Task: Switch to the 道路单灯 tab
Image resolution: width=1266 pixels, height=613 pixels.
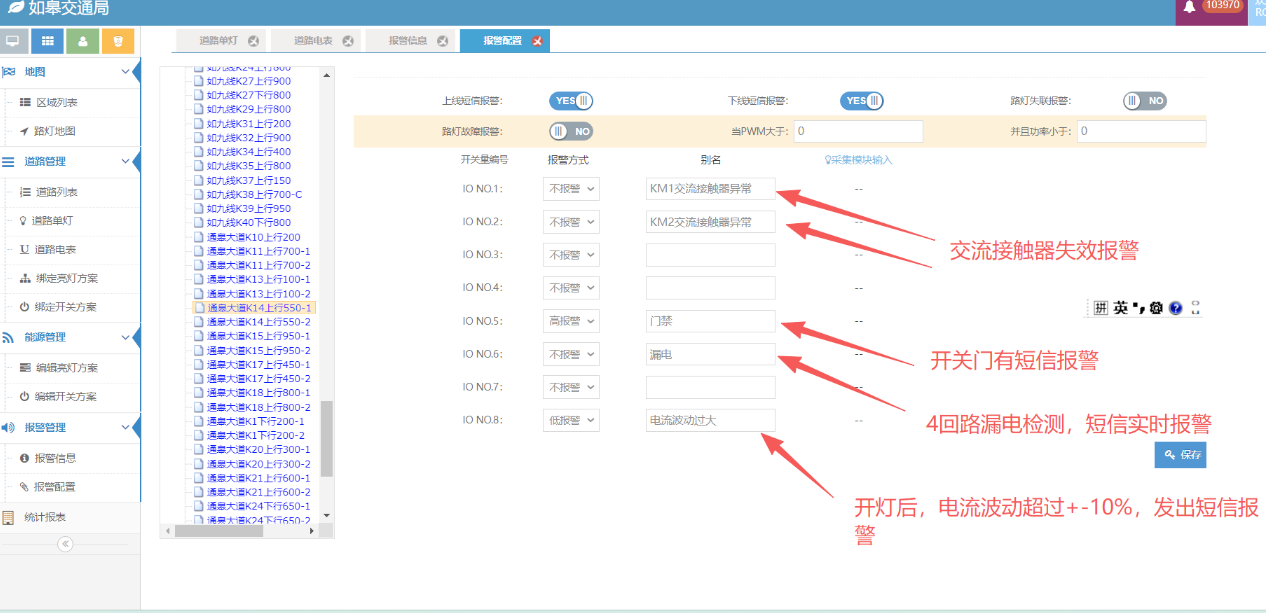Action: click(x=217, y=41)
